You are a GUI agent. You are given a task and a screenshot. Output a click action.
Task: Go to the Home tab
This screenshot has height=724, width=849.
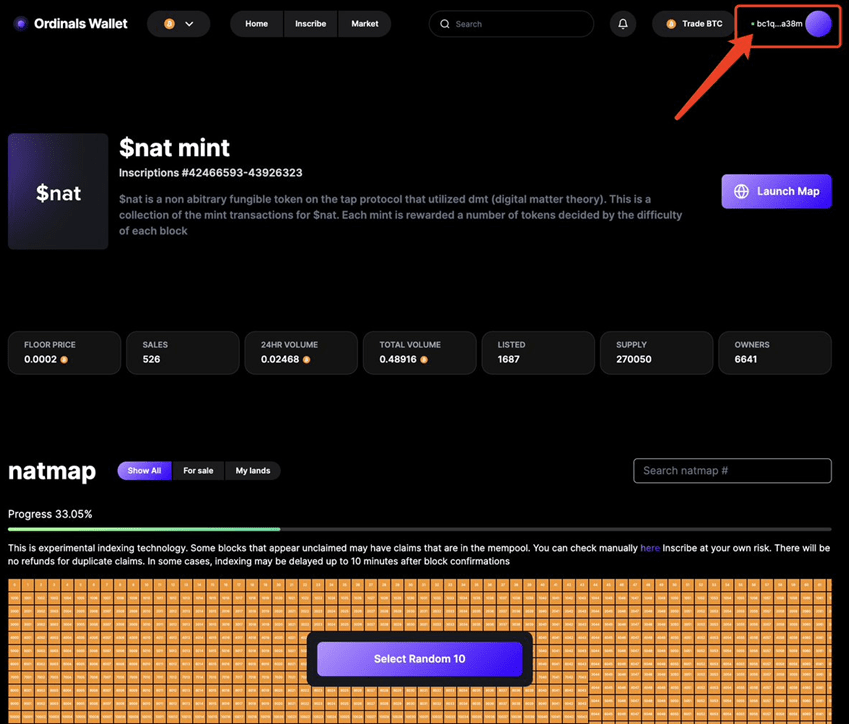[x=257, y=24]
